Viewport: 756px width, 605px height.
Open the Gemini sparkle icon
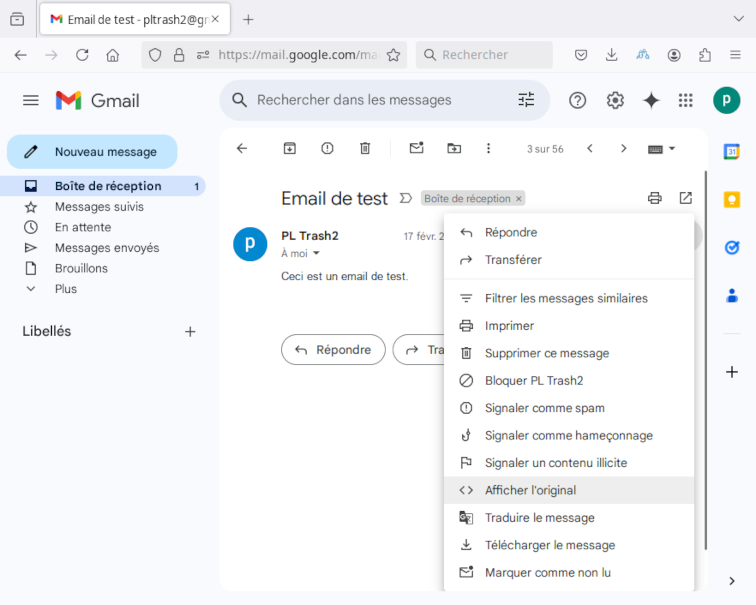click(x=651, y=100)
